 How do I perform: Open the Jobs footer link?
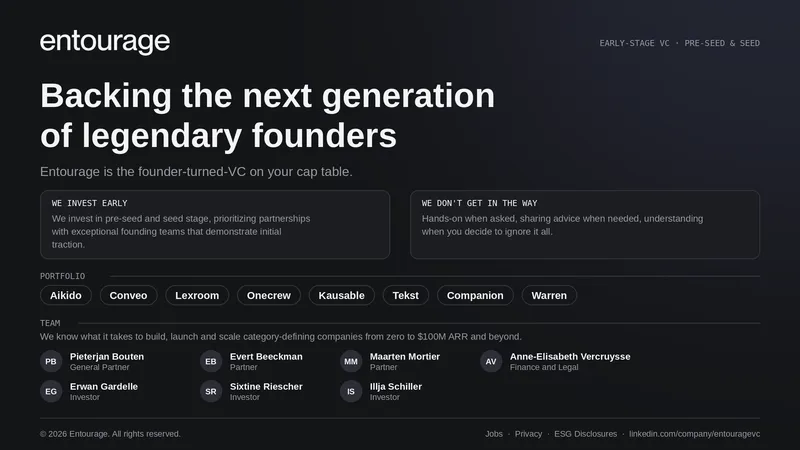pos(493,434)
